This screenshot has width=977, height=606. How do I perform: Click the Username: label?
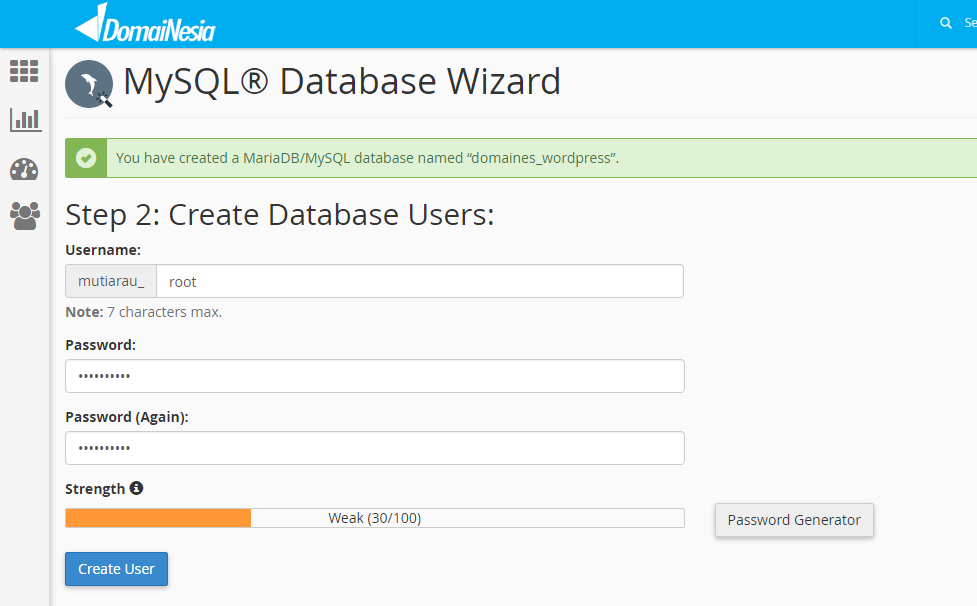point(103,250)
